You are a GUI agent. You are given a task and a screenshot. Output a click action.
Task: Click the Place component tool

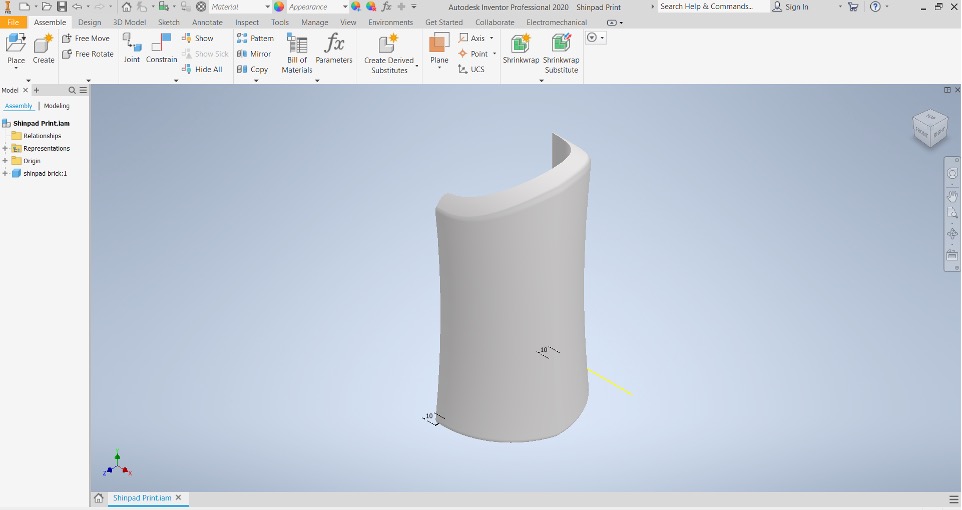(x=15, y=49)
